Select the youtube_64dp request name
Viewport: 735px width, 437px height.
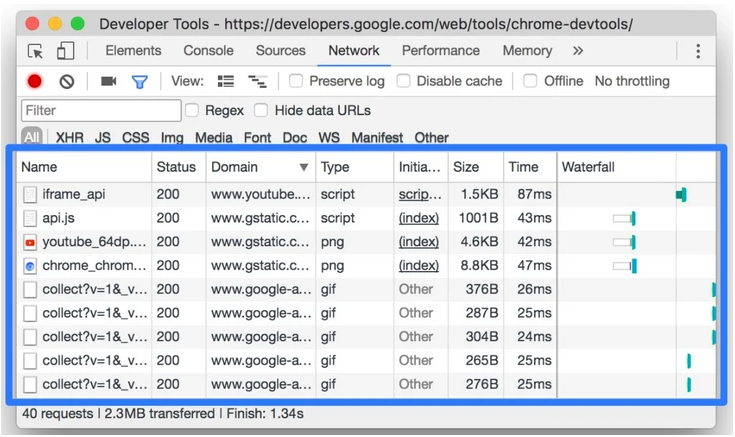pos(94,242)
